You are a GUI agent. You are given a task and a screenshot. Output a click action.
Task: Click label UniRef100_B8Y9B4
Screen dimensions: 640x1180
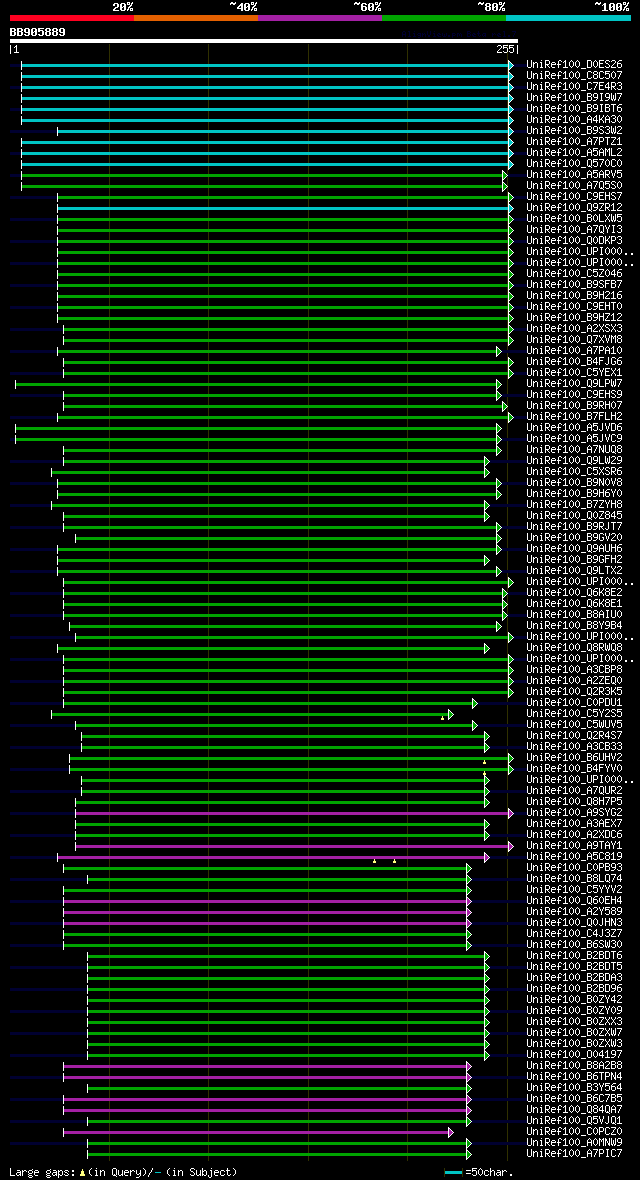pos(574,625)
